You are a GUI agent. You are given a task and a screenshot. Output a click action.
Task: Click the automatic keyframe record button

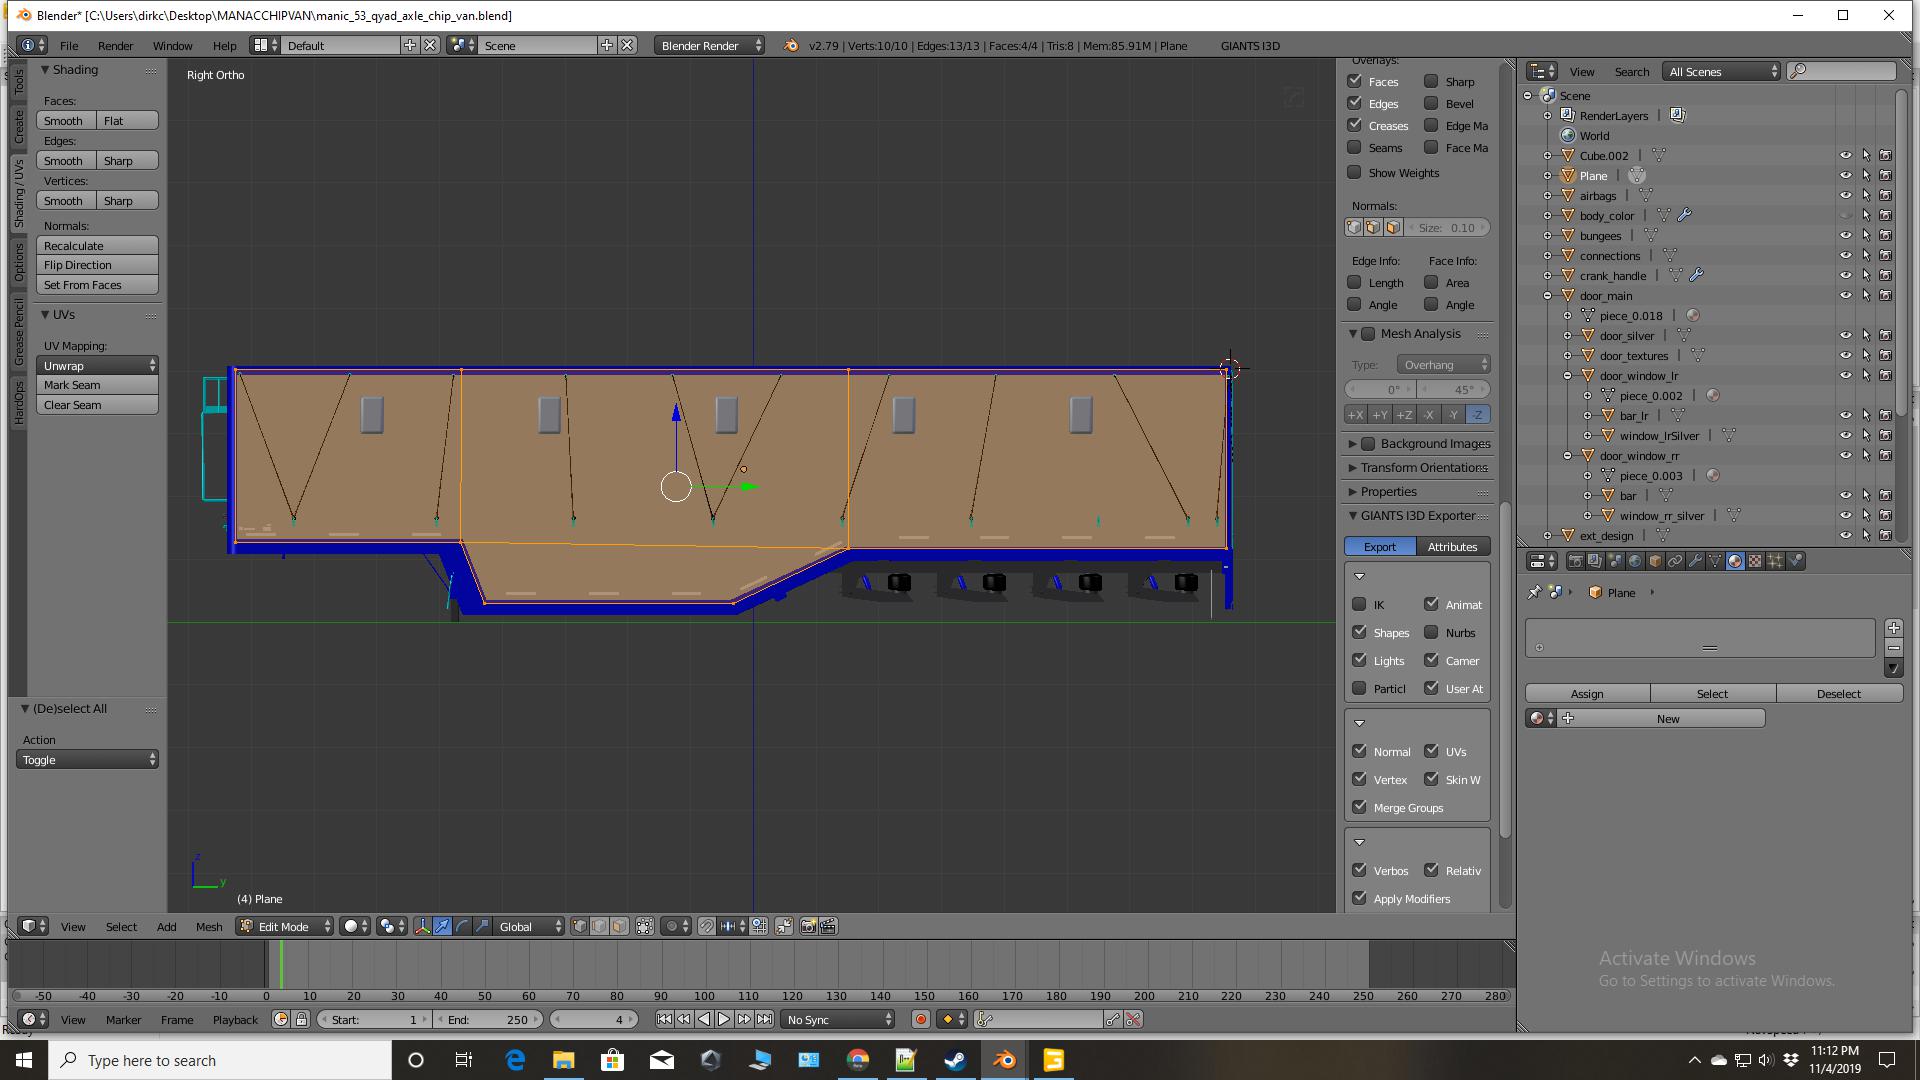coord(921,1020)
